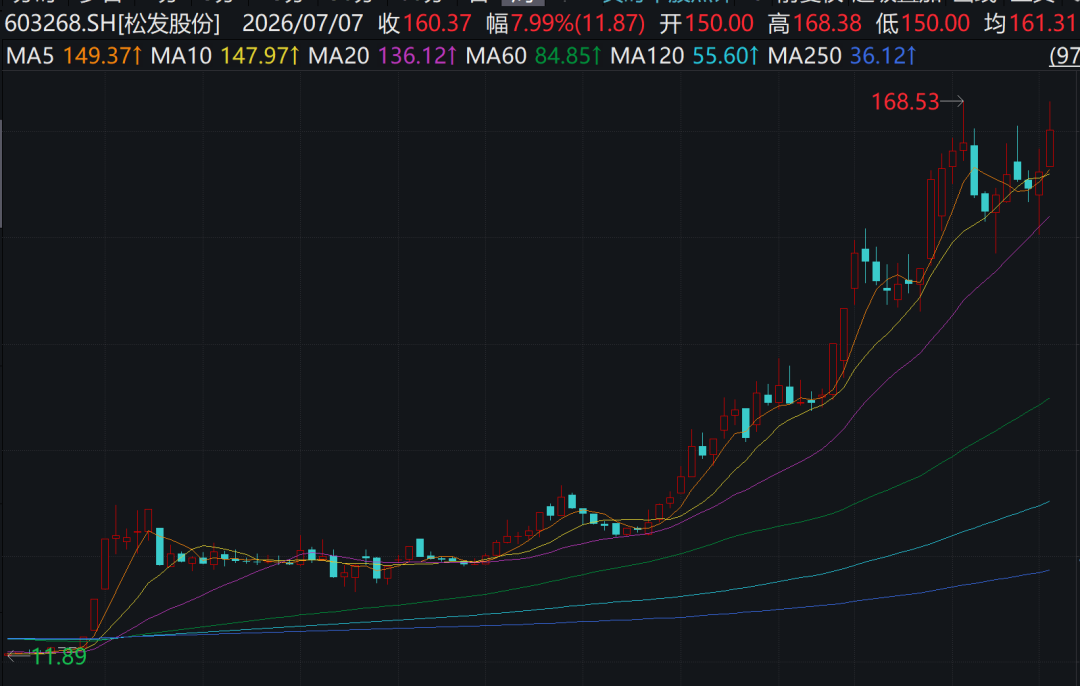Click the arrow next to 168.53

tap(953, 102)
